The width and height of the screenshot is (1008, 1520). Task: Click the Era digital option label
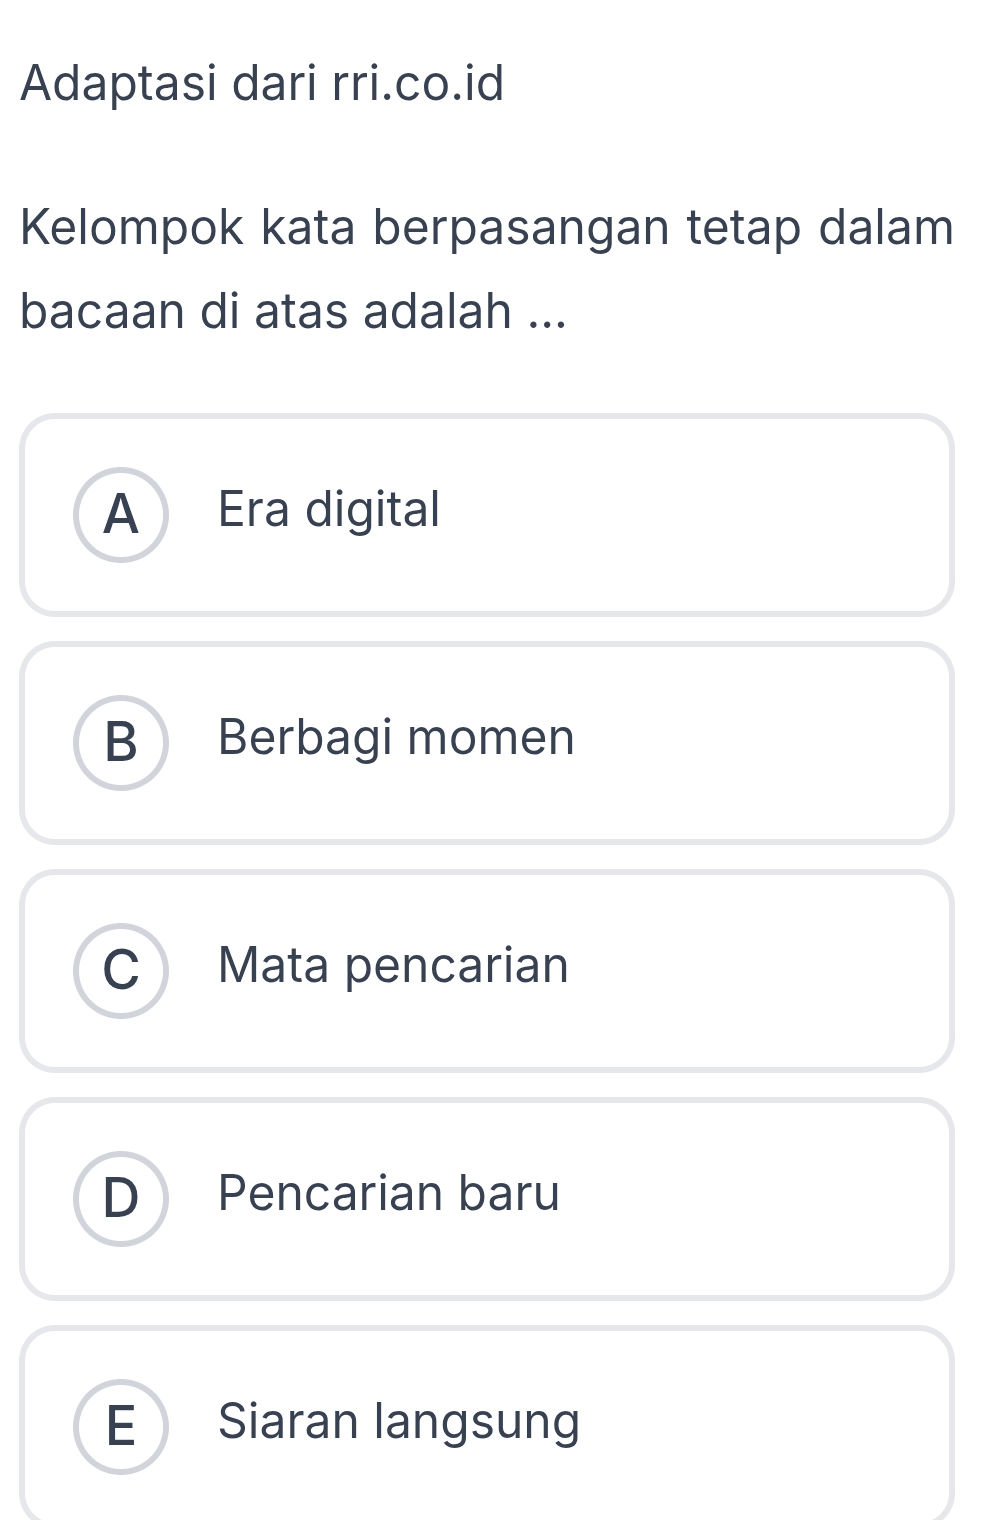pyautogui.click(x=327, y=510)
